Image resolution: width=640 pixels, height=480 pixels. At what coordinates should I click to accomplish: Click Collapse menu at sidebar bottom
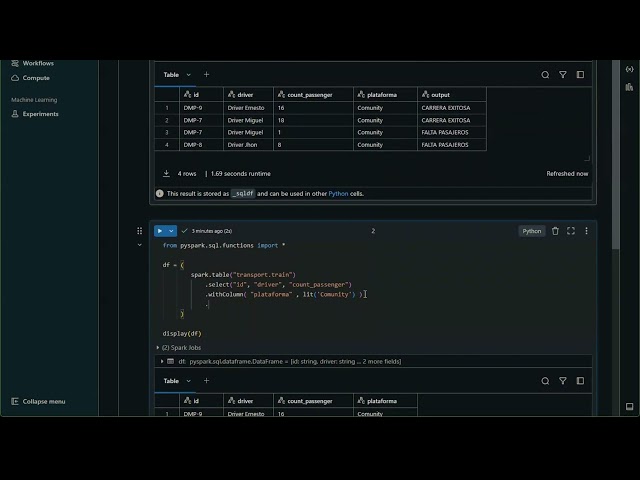[38, 401]
